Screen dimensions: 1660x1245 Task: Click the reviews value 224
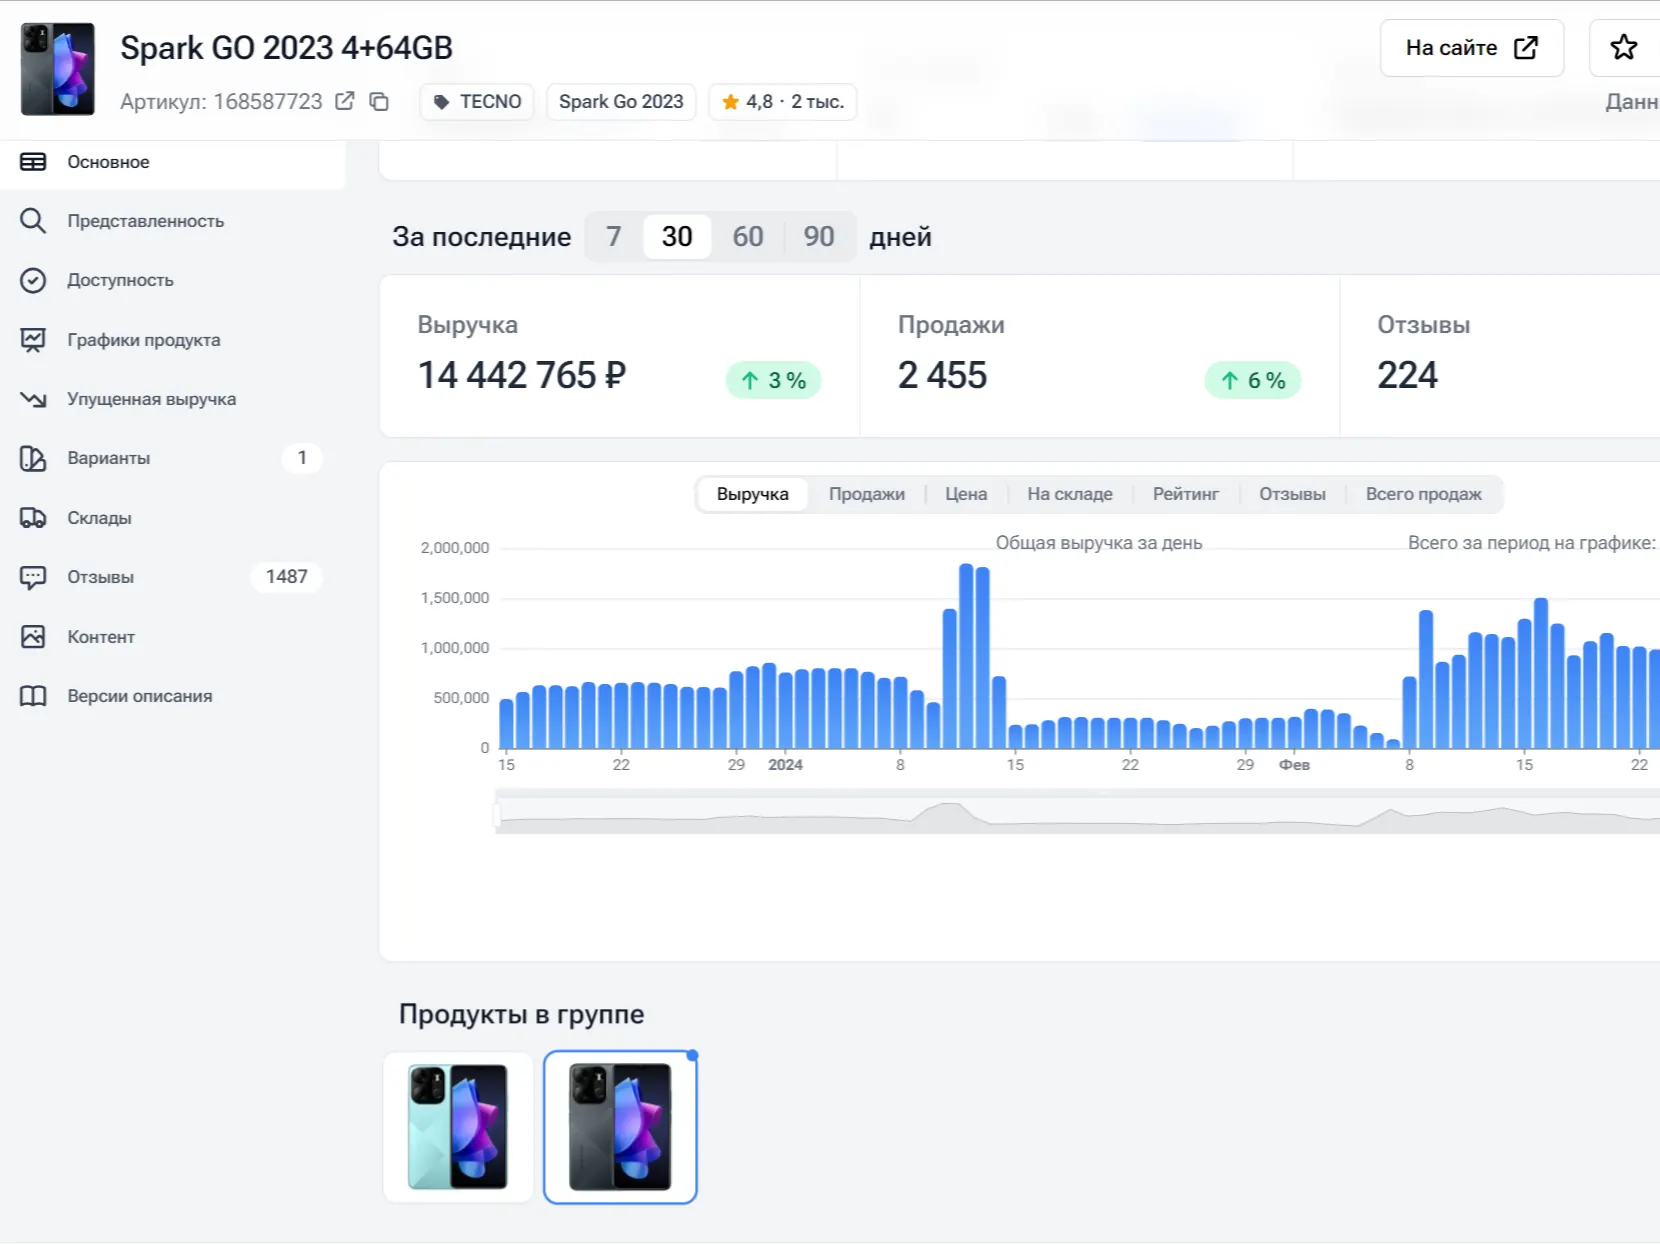pyautogui.click(x=1407, y=376)
